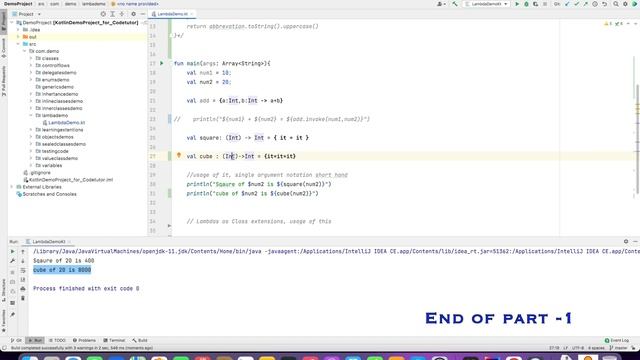Screen dimensions: 640x360
Task: Expand the code fold arrow near the Lambdas comment
Action: pos(169,225)
